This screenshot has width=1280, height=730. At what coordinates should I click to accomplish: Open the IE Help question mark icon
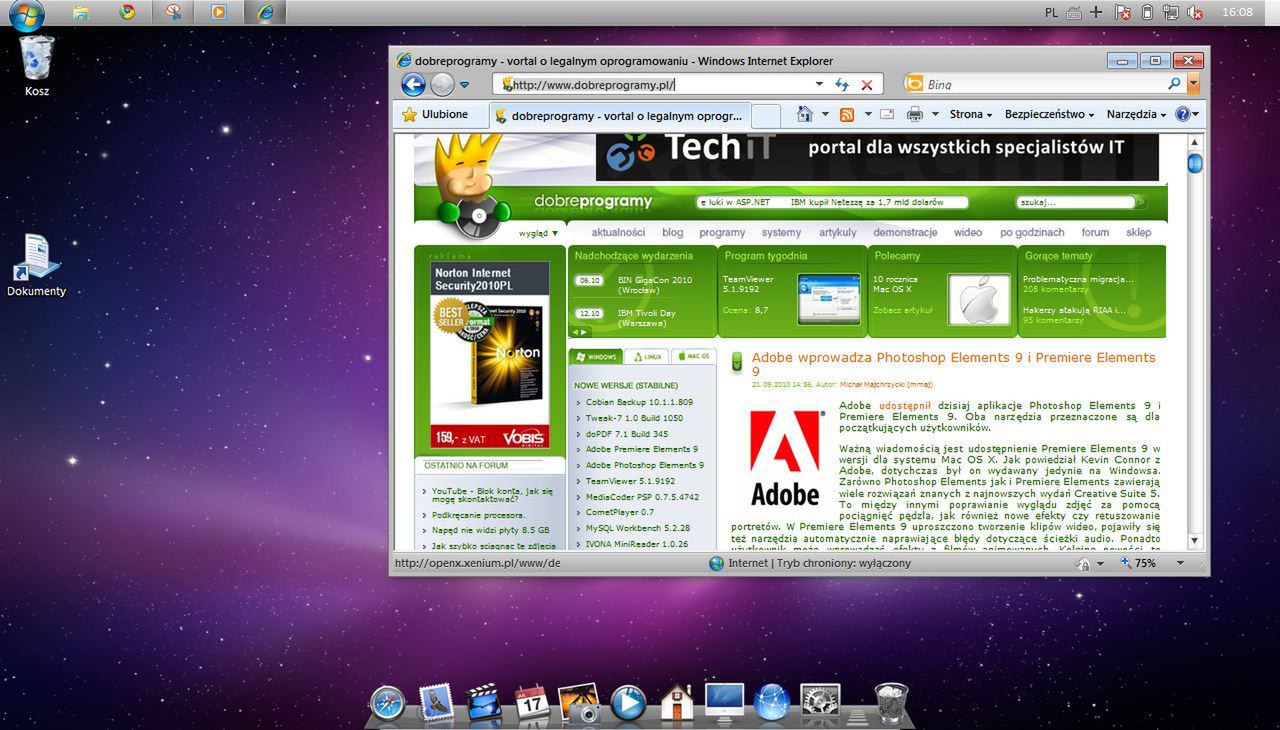coord(1182,115)
